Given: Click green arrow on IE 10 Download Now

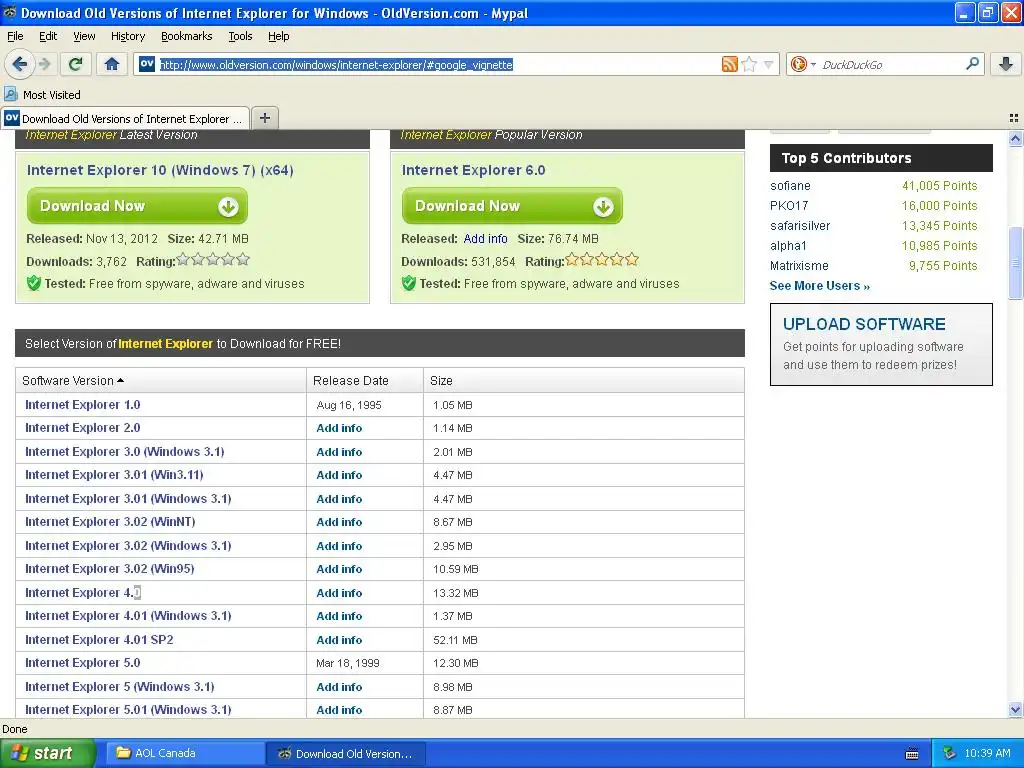Looking at the screenshot, I should (228, 206).
